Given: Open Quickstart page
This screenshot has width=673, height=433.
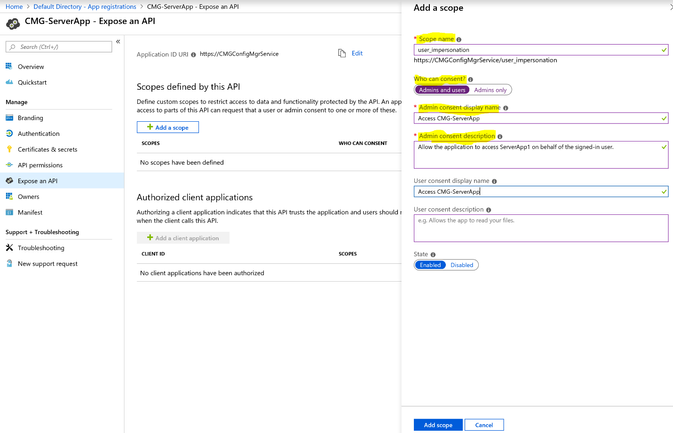Looking at the screenshot, I should tap(32, 82).
